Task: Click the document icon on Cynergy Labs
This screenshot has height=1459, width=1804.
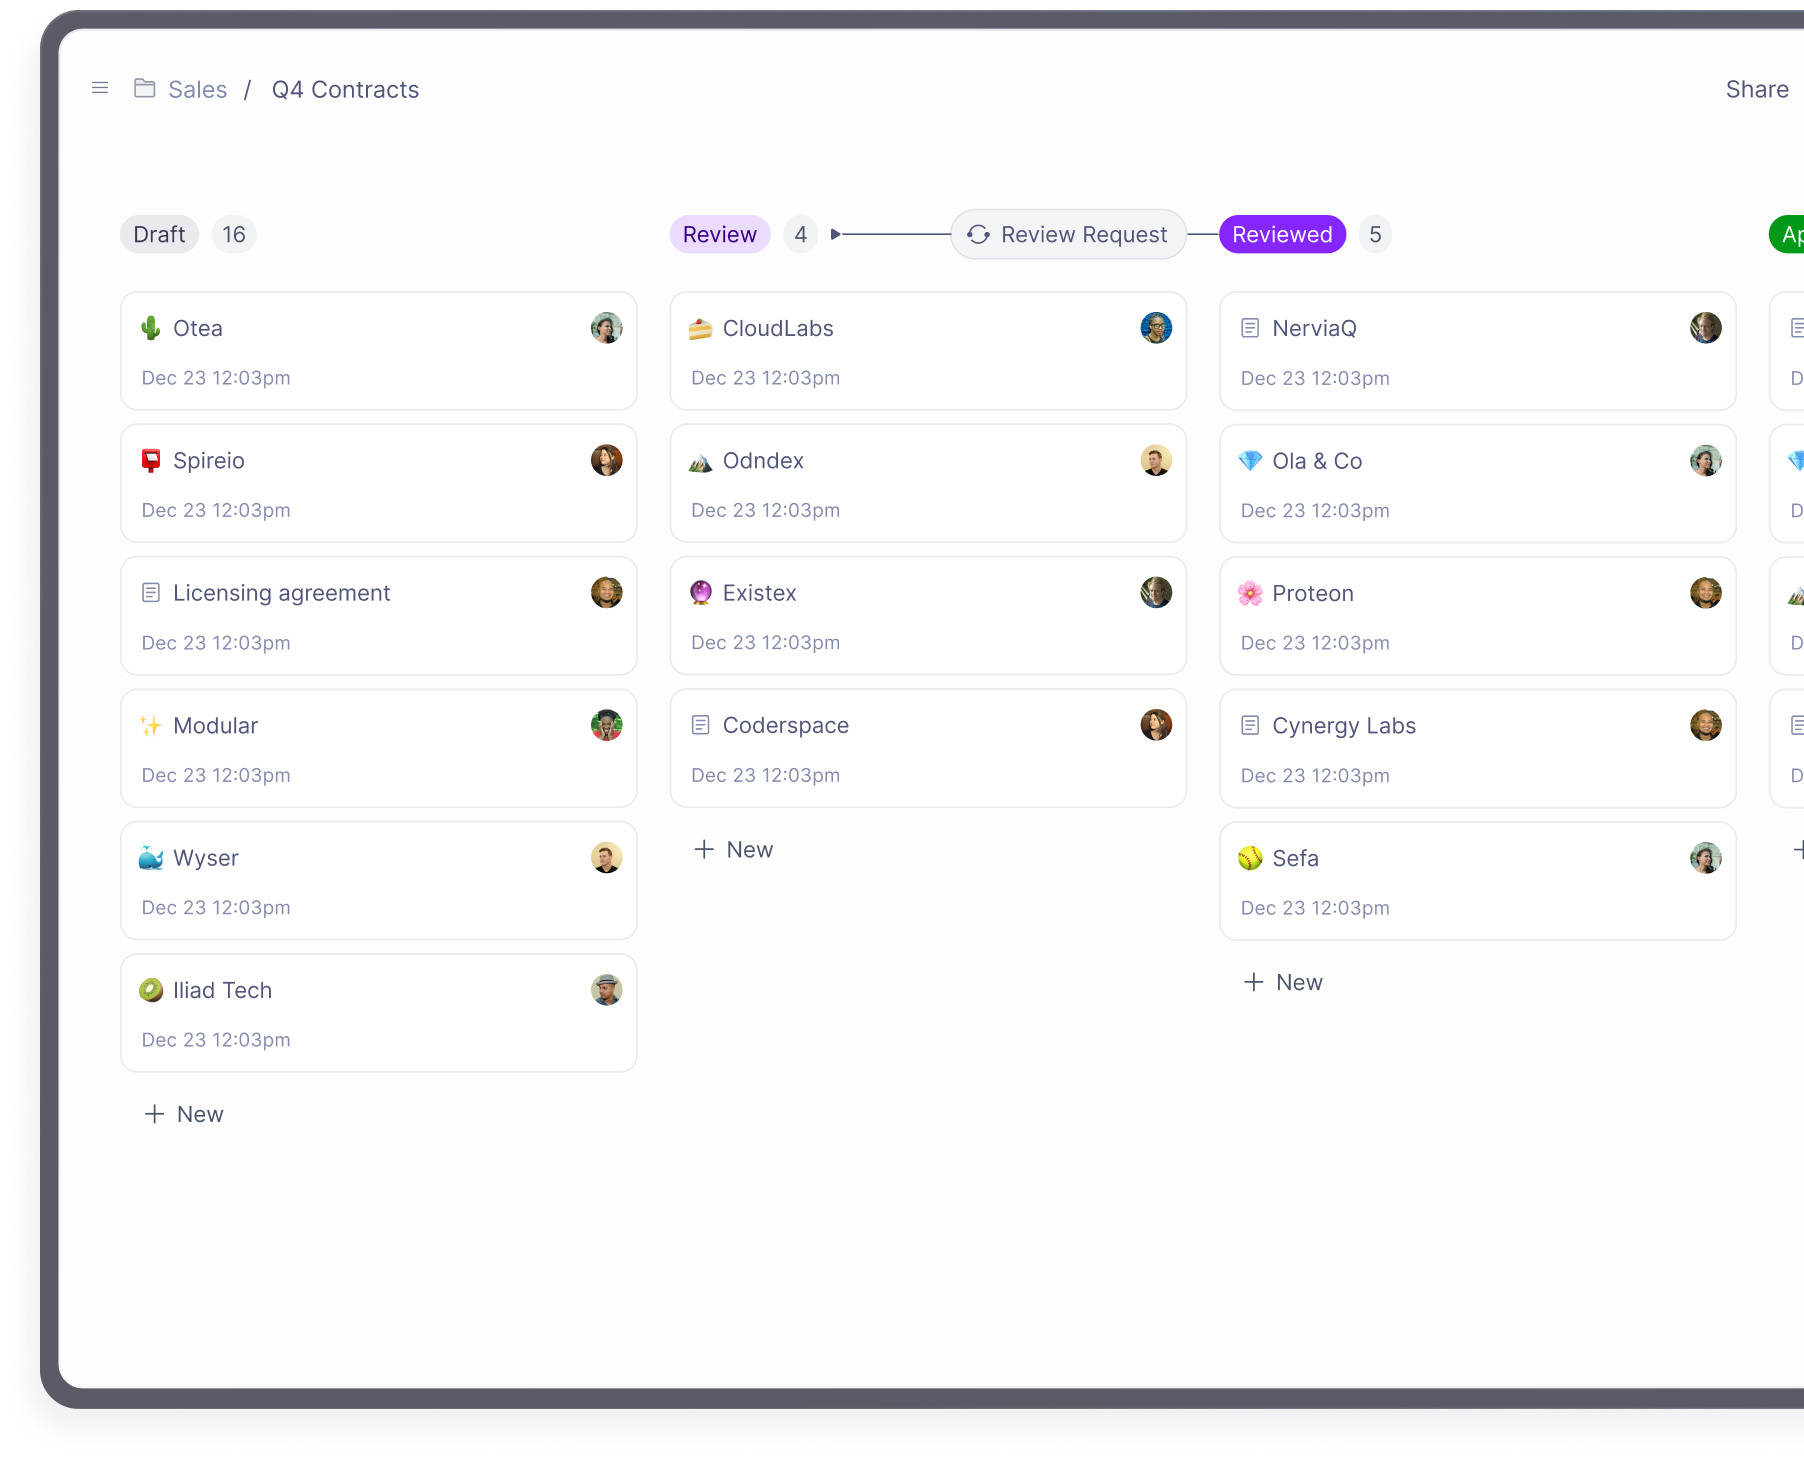Action: [1250, 725]
